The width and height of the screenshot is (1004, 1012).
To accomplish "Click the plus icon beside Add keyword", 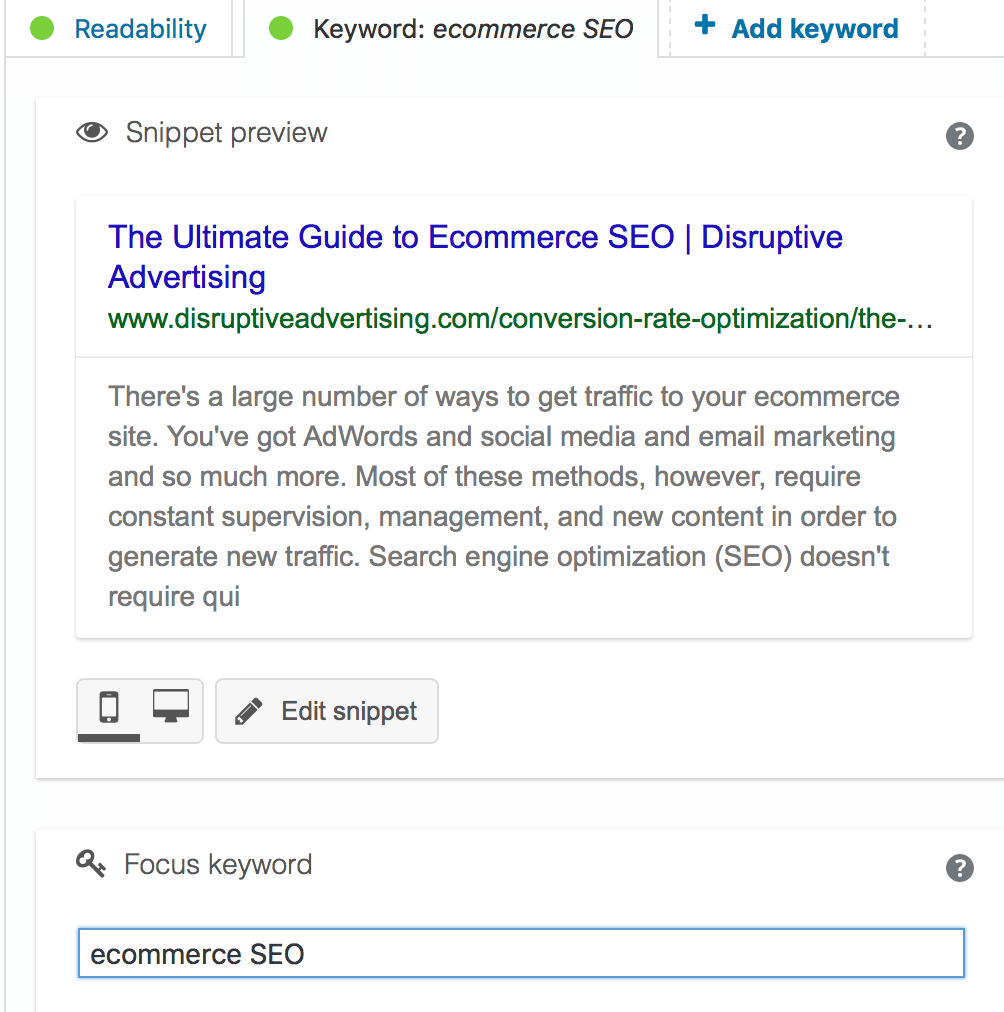I will [705, 25].
